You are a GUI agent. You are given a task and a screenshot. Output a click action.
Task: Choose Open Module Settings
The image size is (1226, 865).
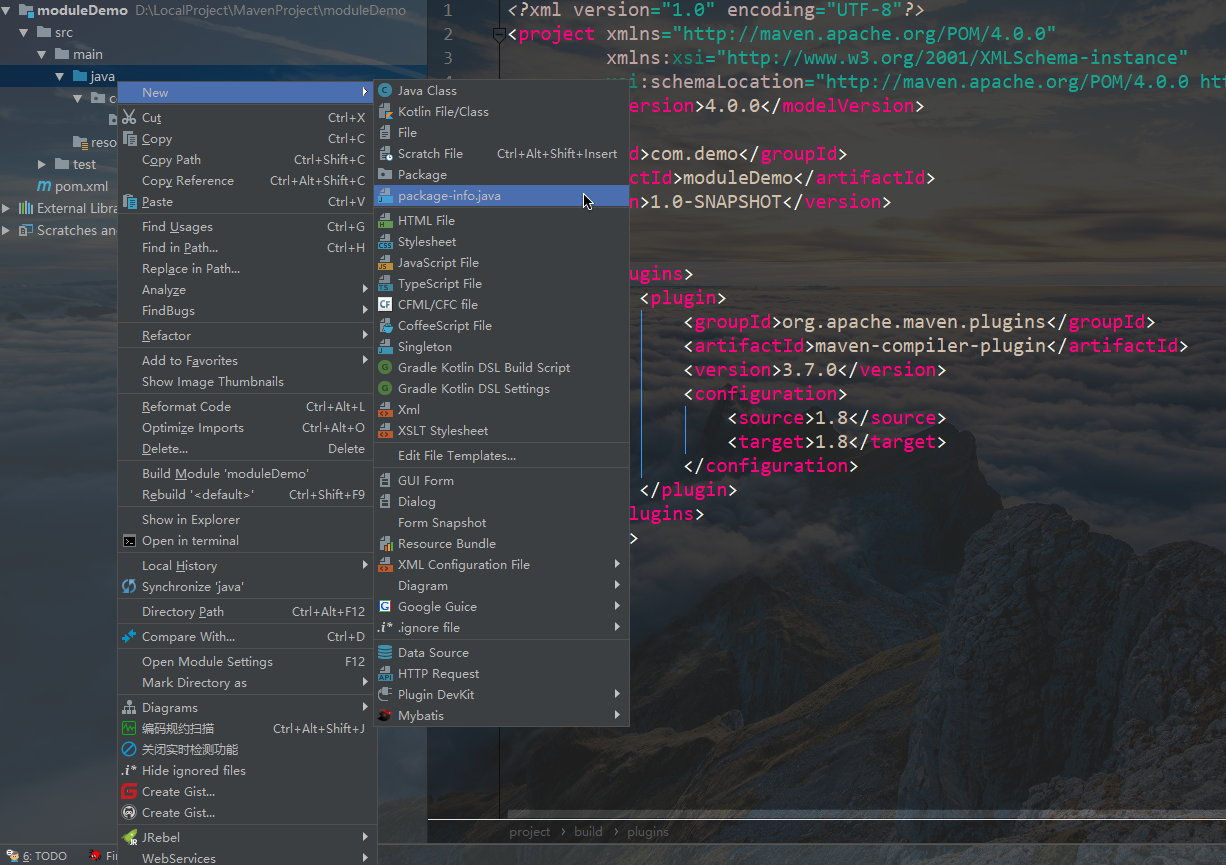[x=247, y=661]
